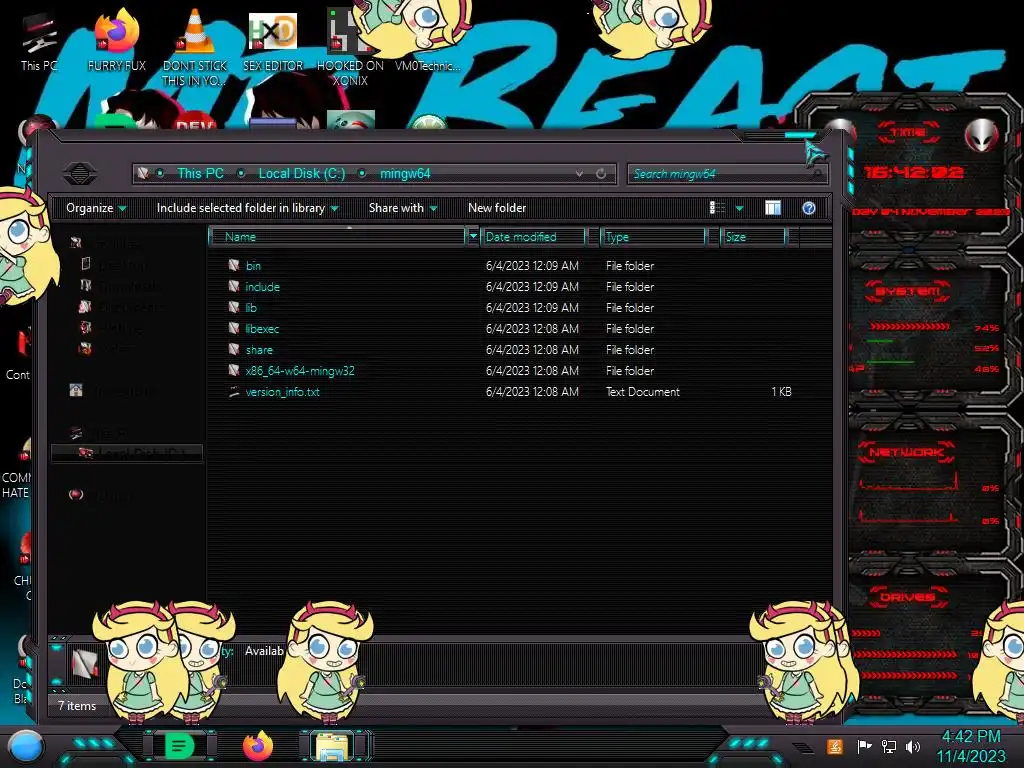The image size is (1024, 768).
Task: Launch the HxD hex editor desktop shortcut
Action: click(x=273, y=42)
